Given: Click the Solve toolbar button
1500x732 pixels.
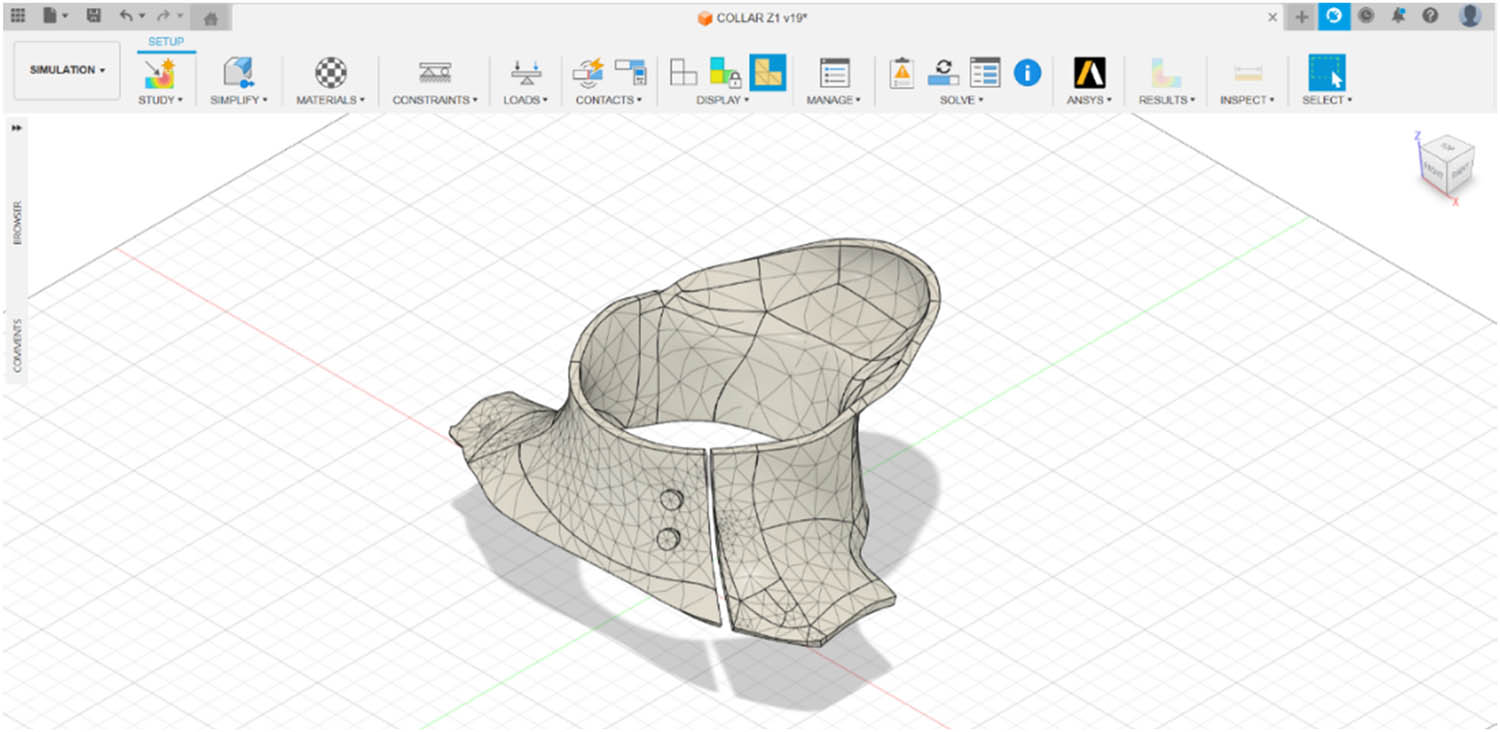Looking at the screenshot, I should (x=943, y=73).
